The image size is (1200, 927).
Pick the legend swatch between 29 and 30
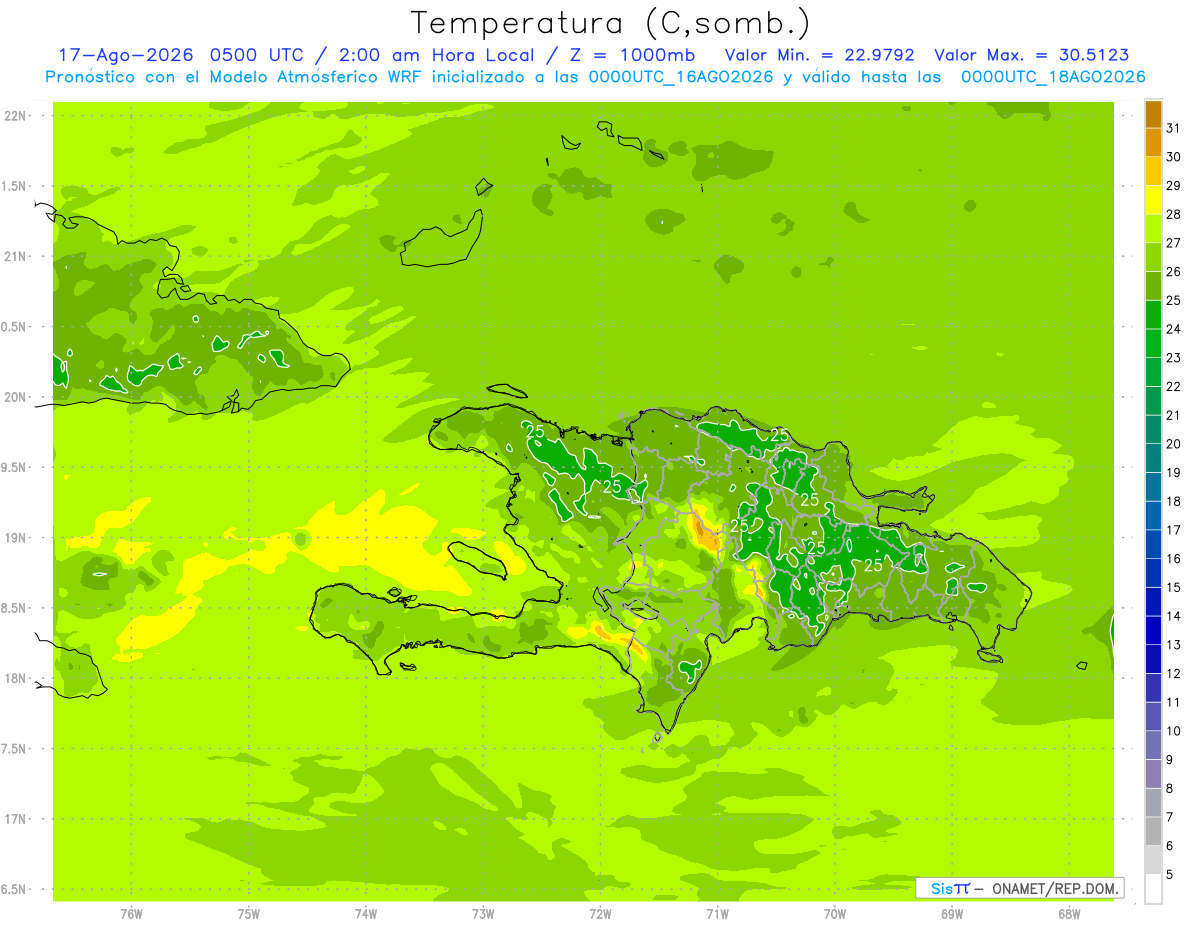(x=1153, y=171)
